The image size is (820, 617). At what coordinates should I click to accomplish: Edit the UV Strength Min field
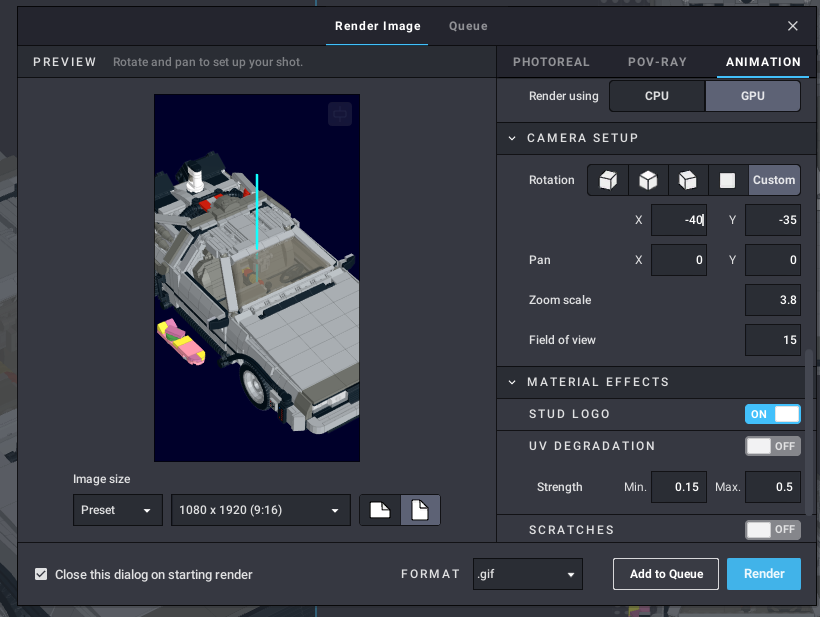(679, 487)
